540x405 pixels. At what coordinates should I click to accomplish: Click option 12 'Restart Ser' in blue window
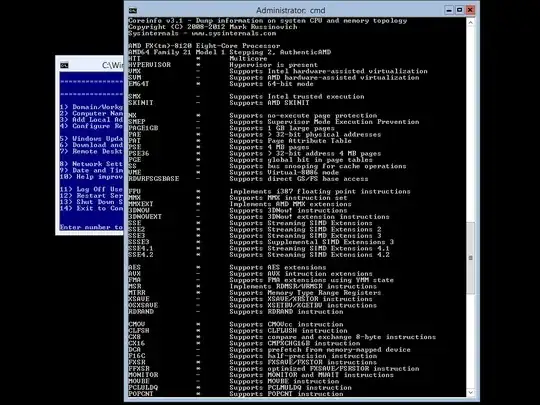(91, 196)
